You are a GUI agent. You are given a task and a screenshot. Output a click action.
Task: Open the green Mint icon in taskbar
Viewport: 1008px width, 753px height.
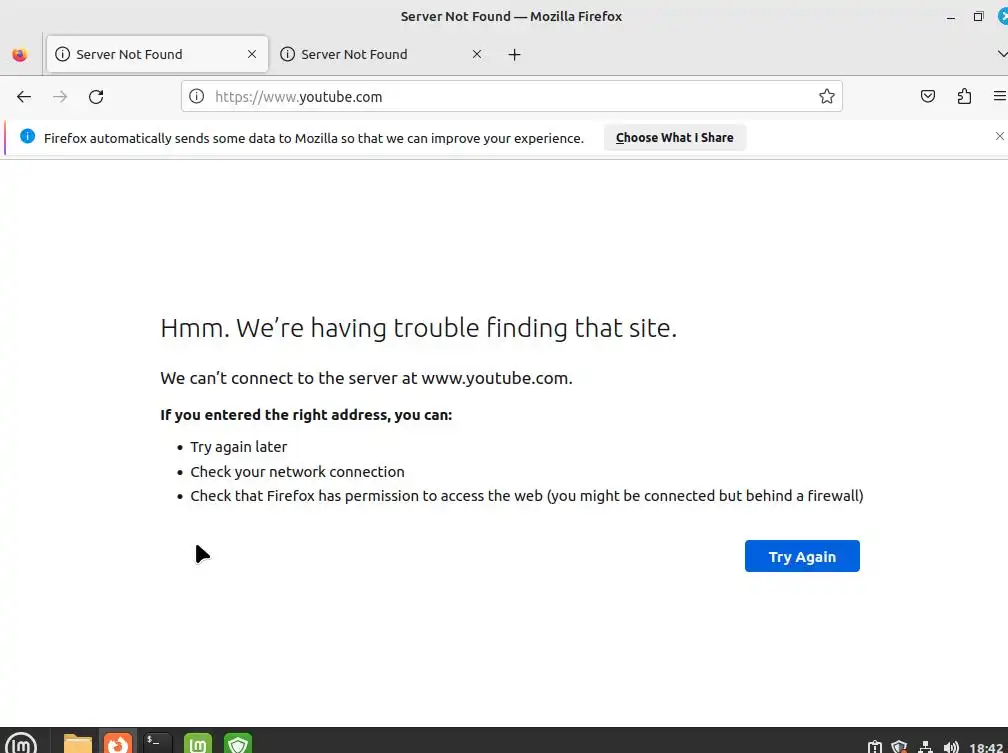(x=198, y=744)
